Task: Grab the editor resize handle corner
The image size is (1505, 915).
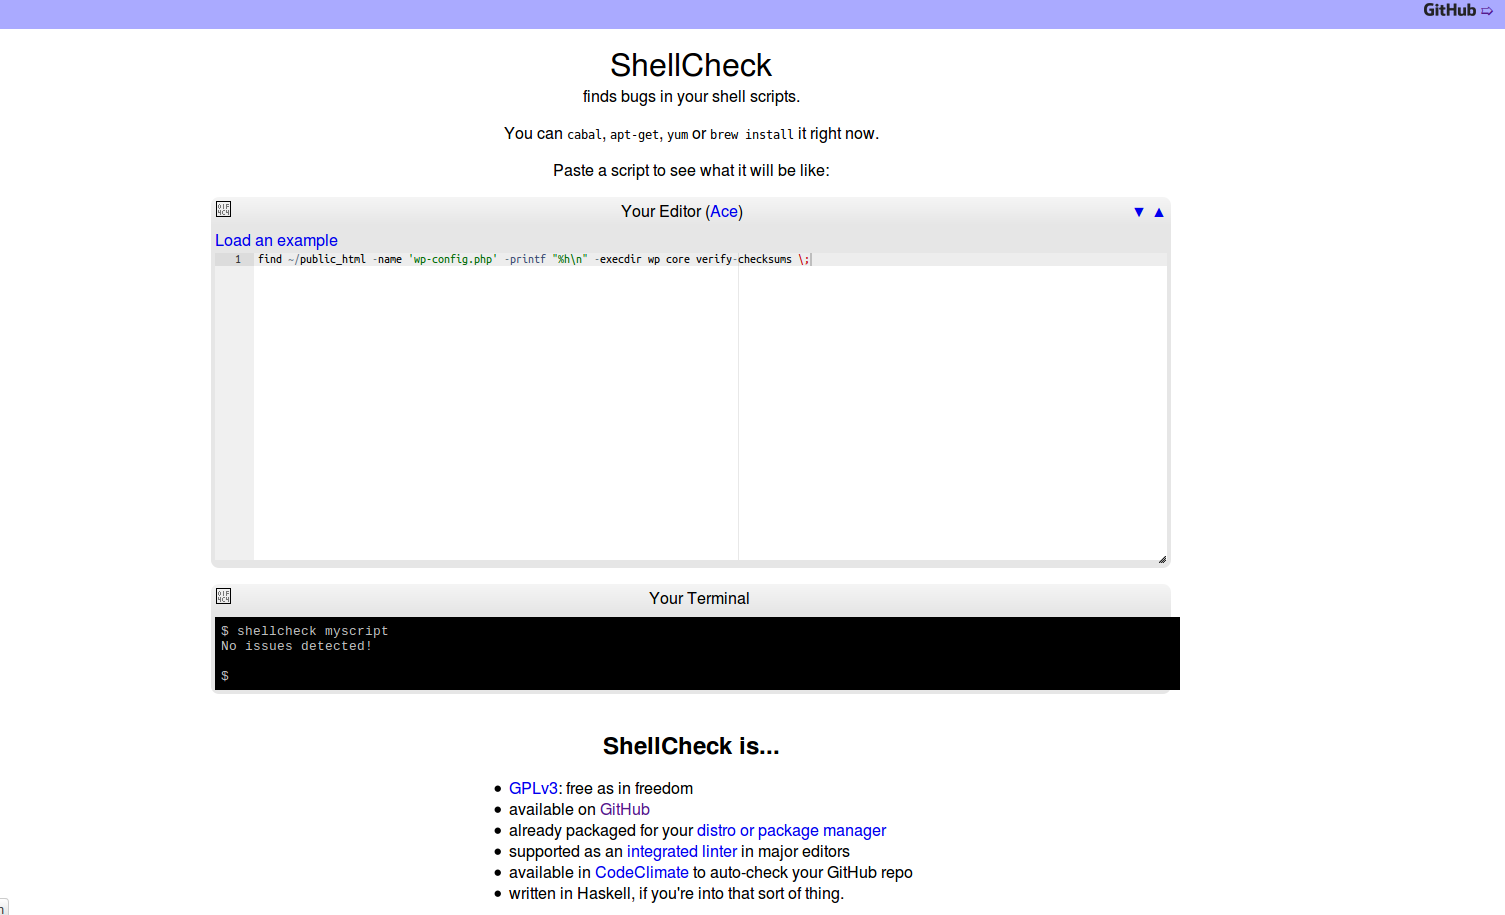Action: (x=1162, y=559)
